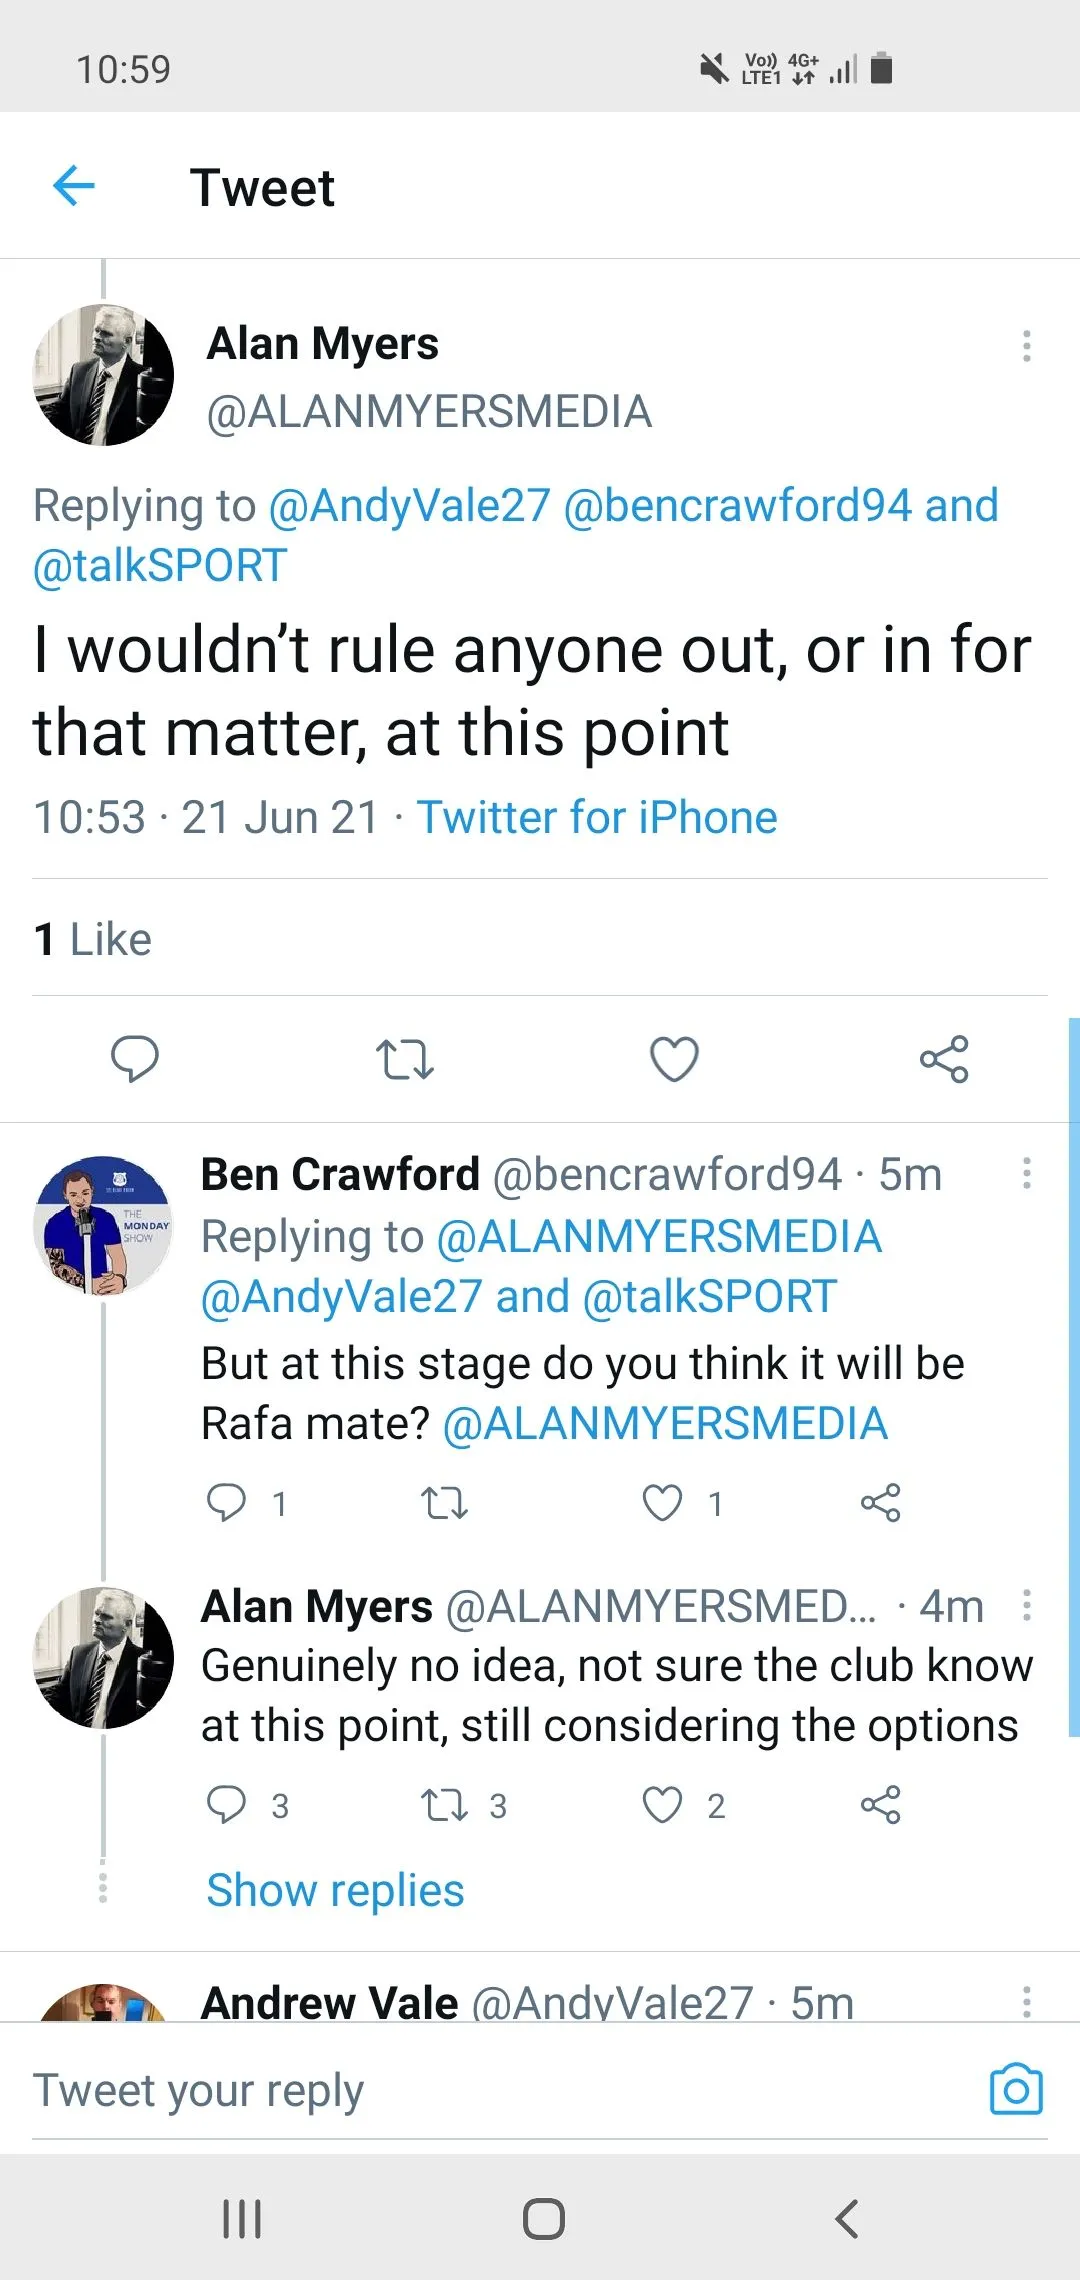The image size is (1080, 2280).
Task: Reply to Alan Myers' main tweet
Action: tap(134, 1059)
